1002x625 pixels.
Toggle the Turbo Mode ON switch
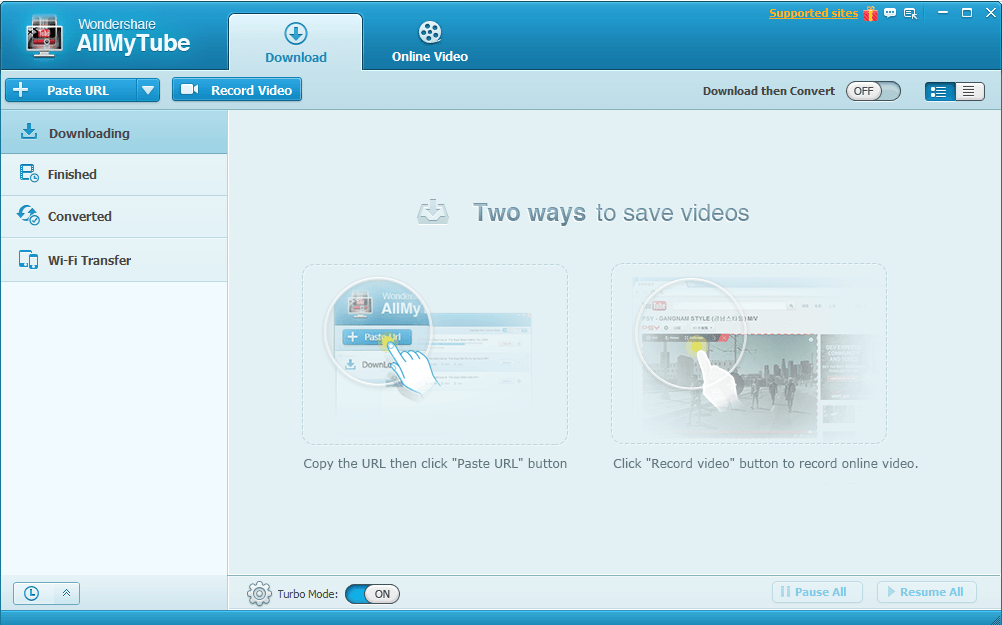[372, 594]
